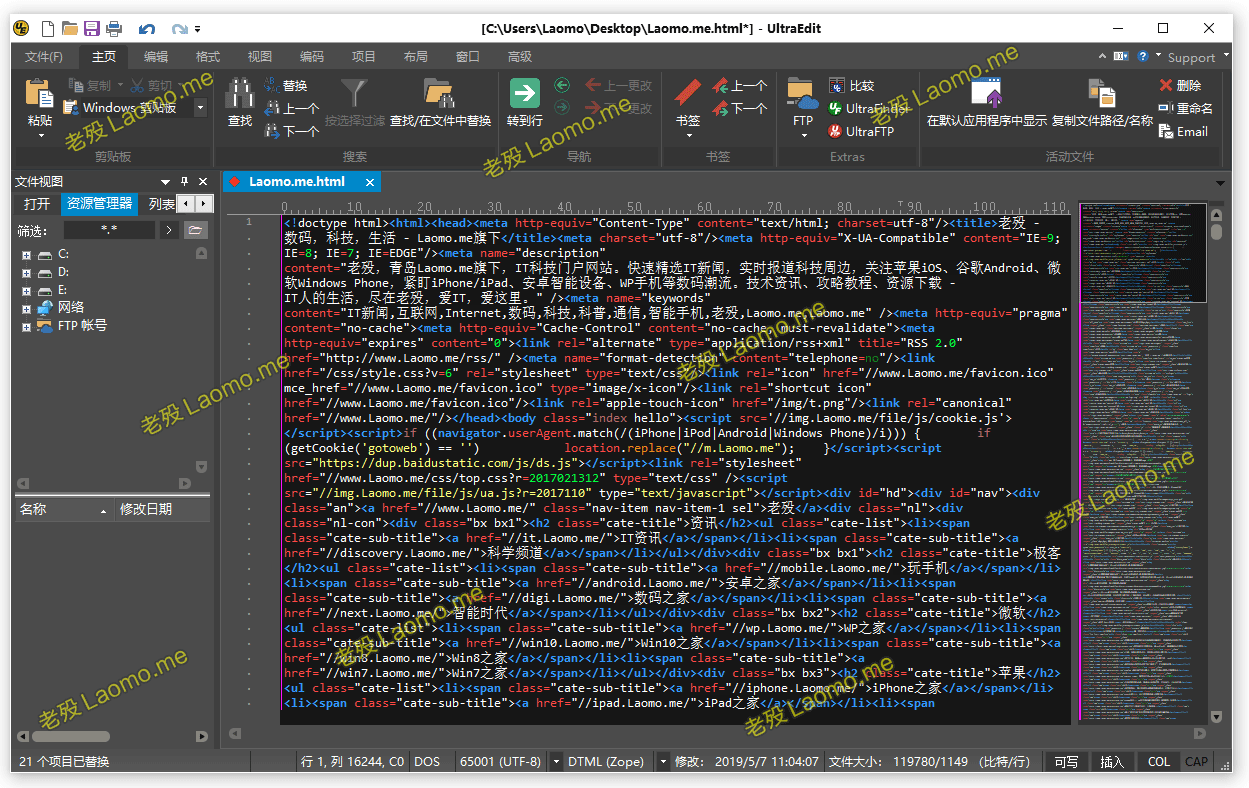Image resolution: width=1249 pixels, height=788 pixels.
Task: Click the green navigate-back circle arrow
Action: click(562, 86)
